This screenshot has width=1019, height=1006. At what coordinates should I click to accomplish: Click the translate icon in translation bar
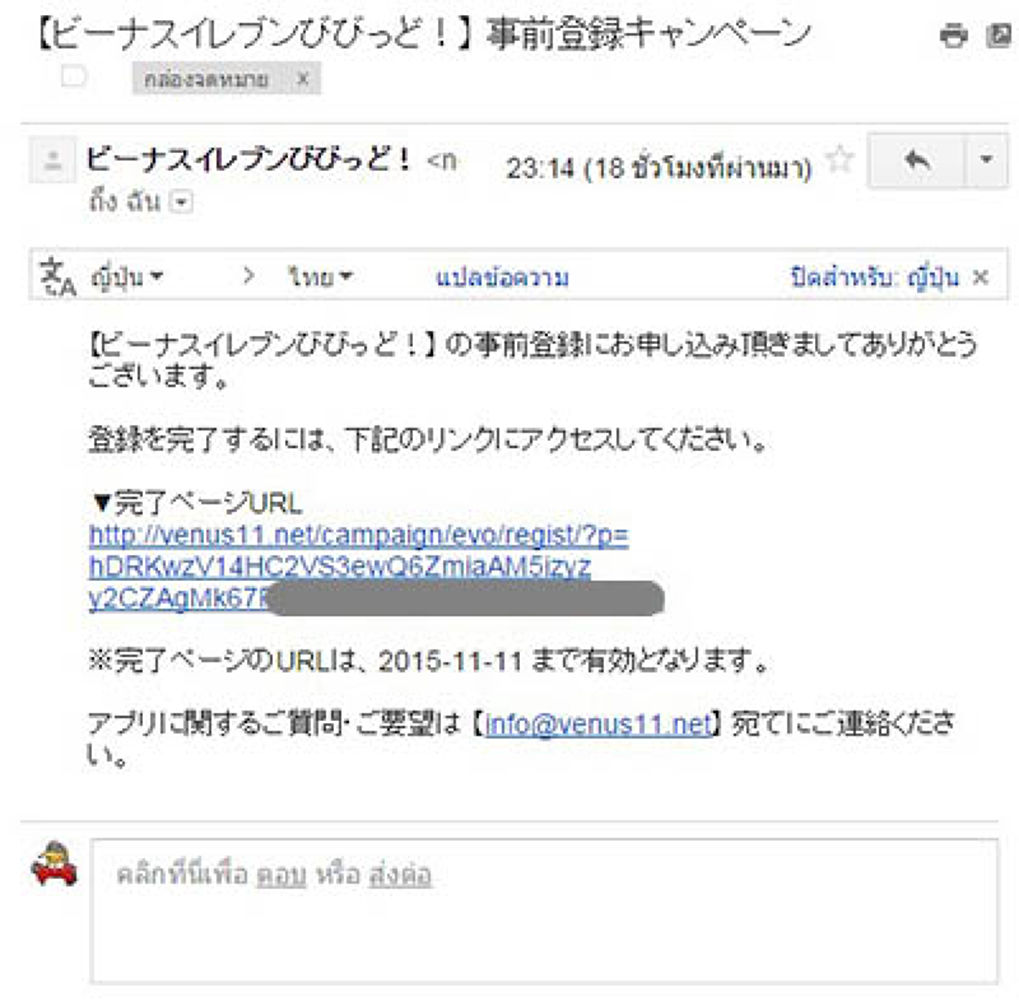[x=57, y=277]
